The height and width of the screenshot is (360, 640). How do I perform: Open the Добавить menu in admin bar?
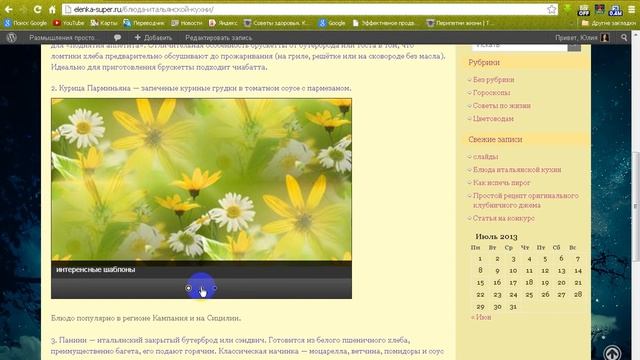(153, 38)
